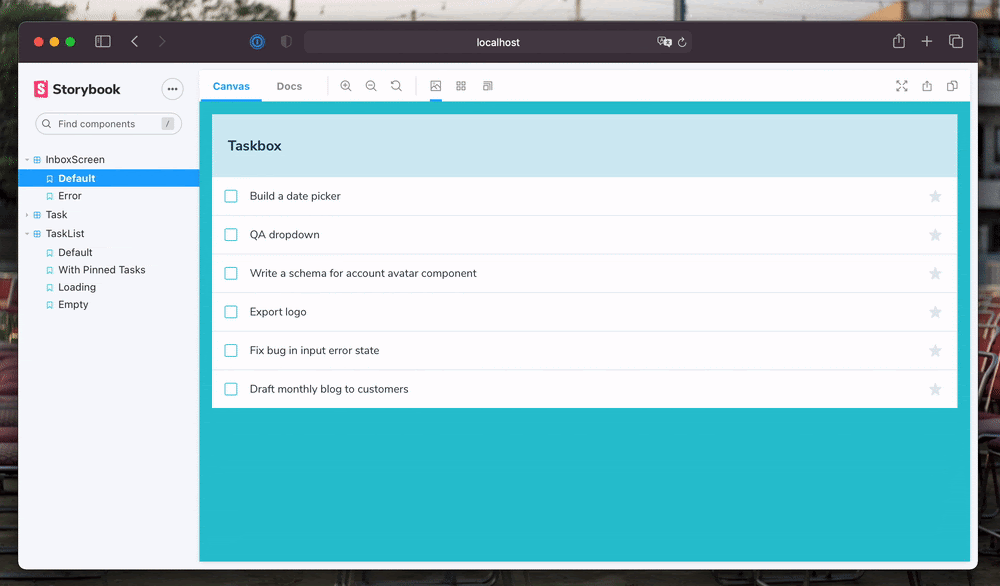Enable the grid overlay icon
Viewport: 1000px width, 586px height.
461,86
